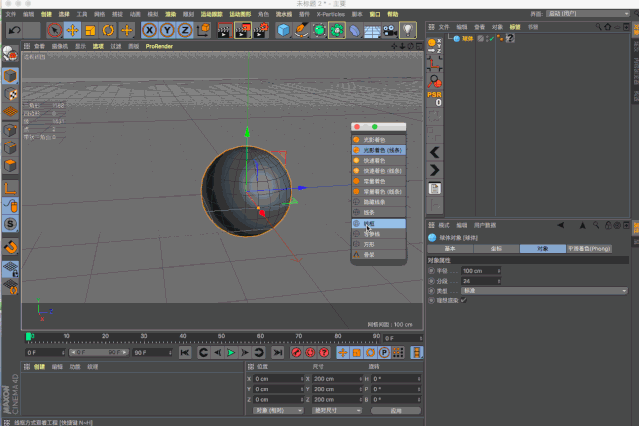The width and height of the screenshot is (639, 426).
Task: Toggle the 理想渲染 render perfect checkbox
Action: pos(464,300)
